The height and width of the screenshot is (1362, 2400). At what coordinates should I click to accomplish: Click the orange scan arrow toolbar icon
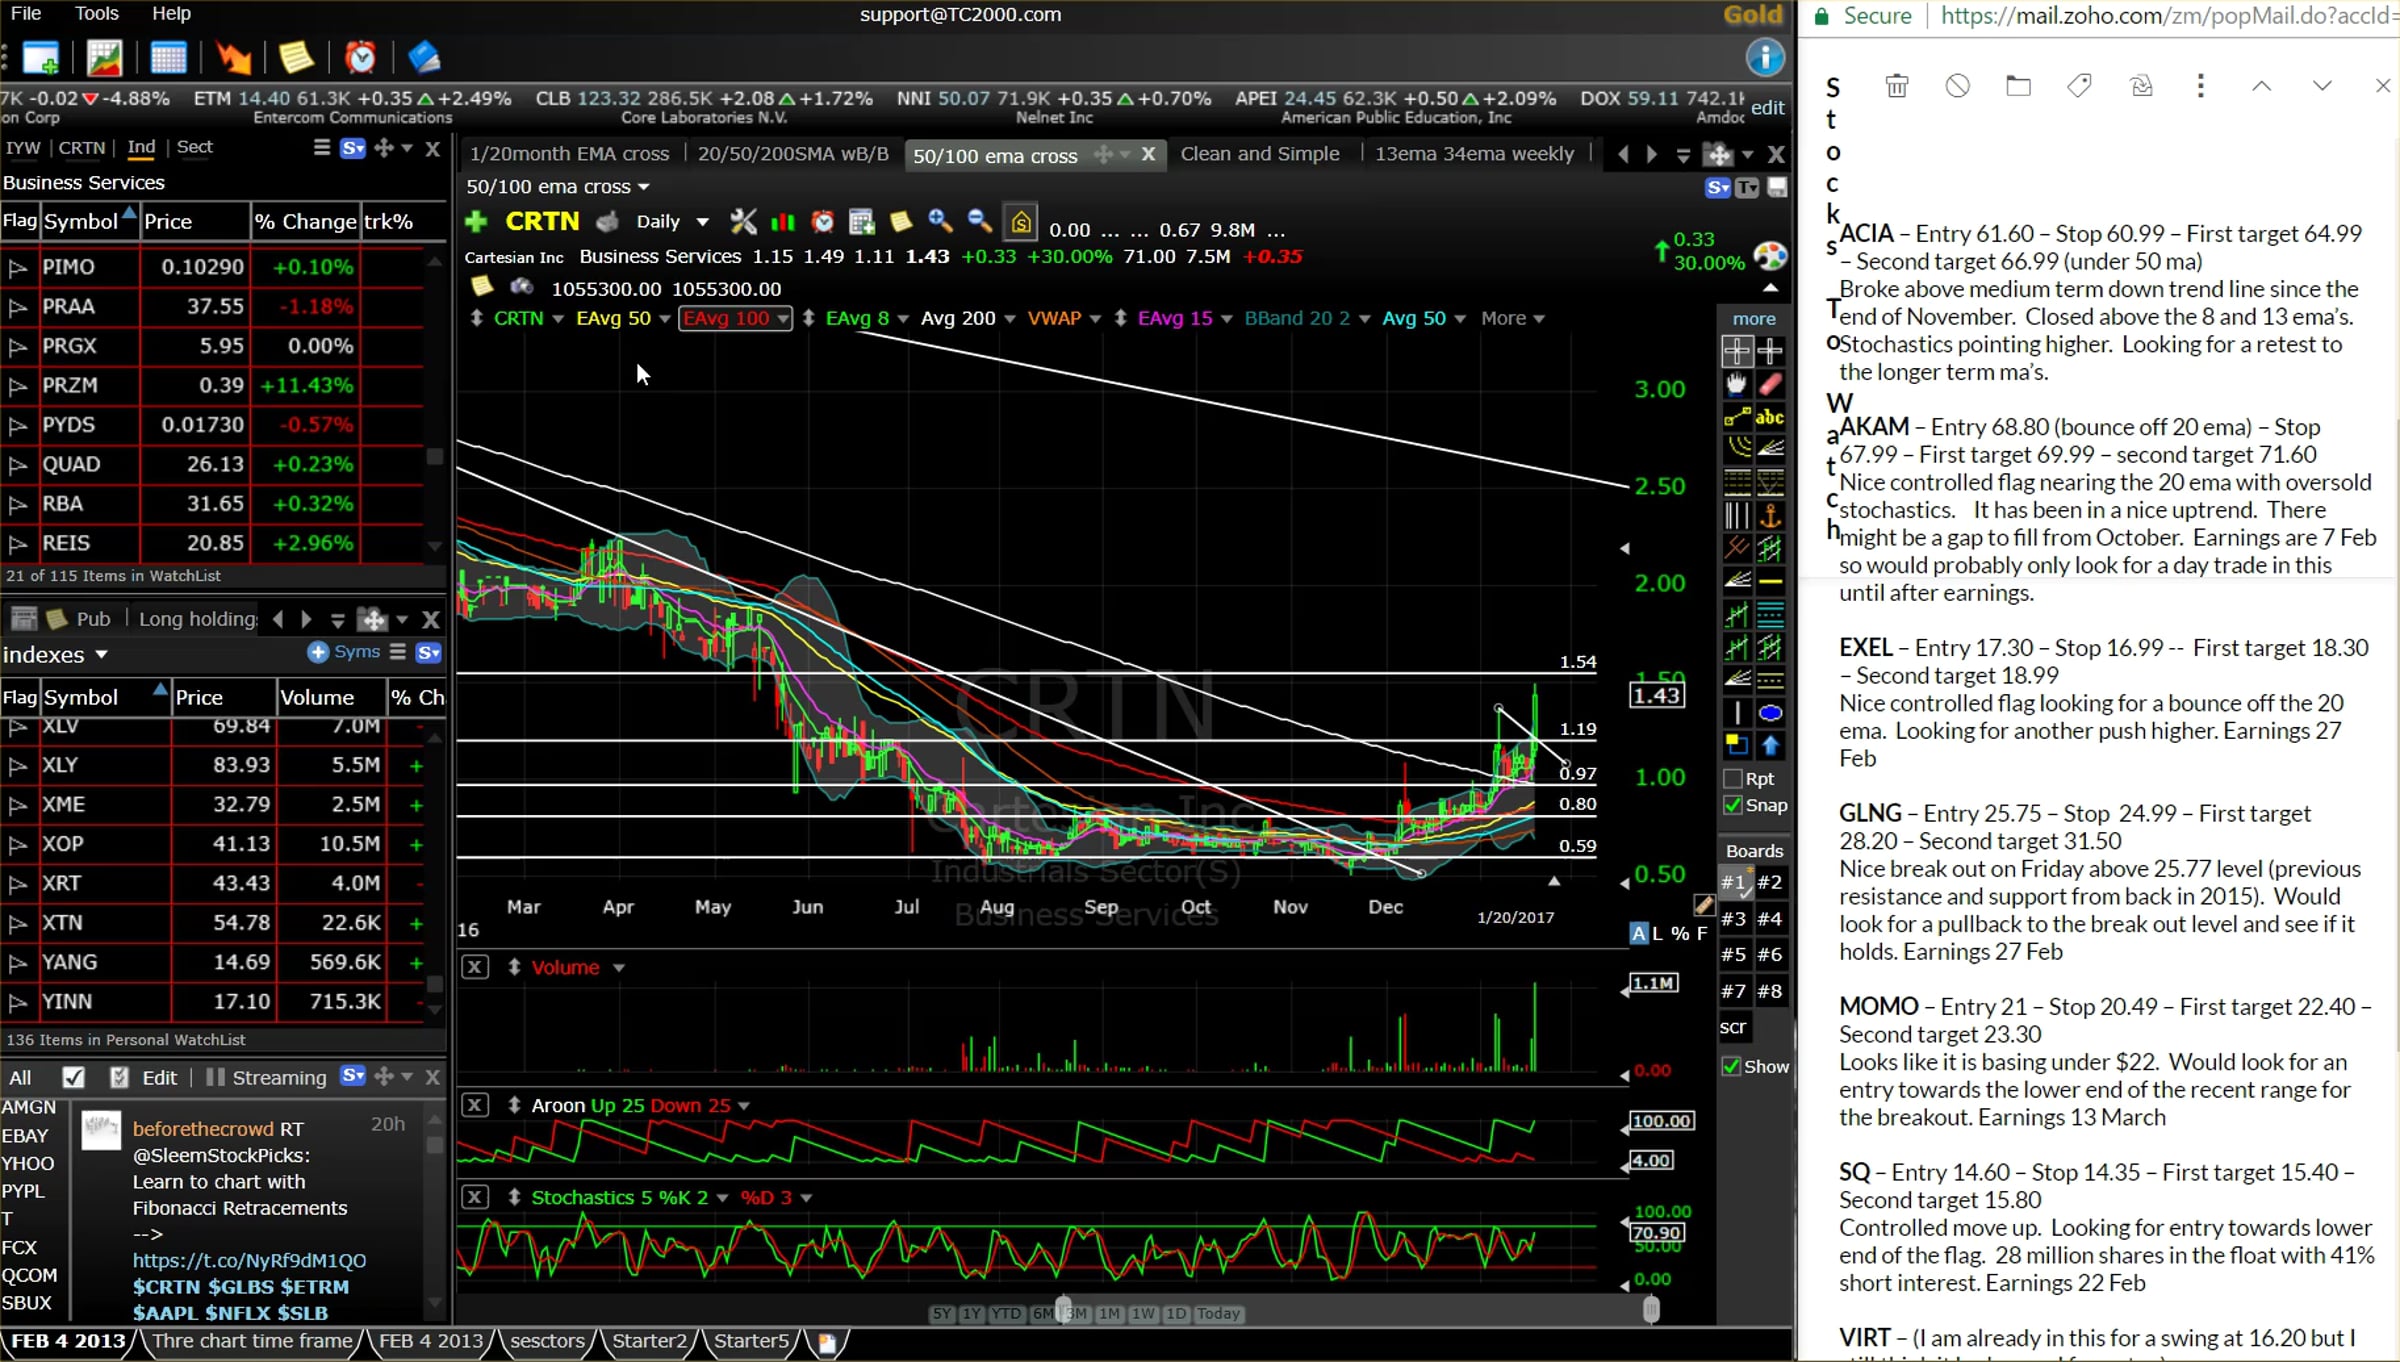click(x=233, y=58)
